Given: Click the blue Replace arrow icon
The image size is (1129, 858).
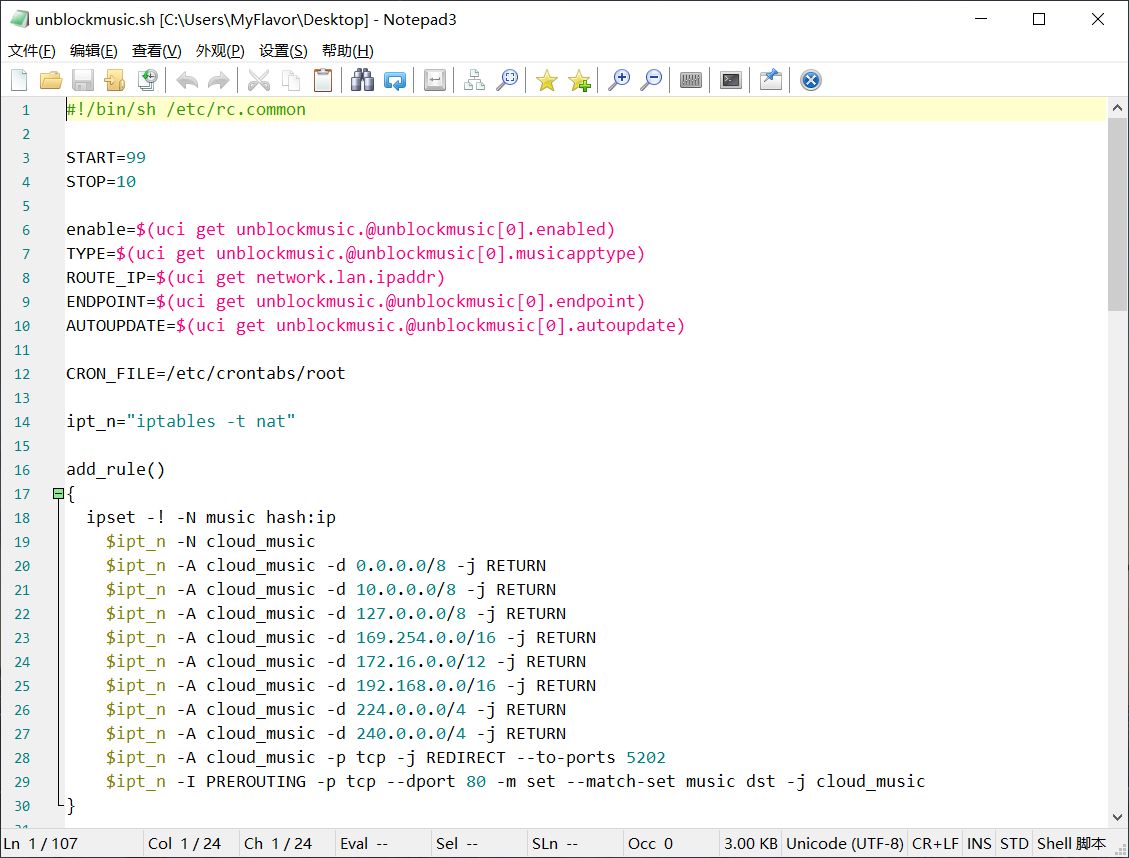Looking at the screenshot, I should (x=395, y=80).
